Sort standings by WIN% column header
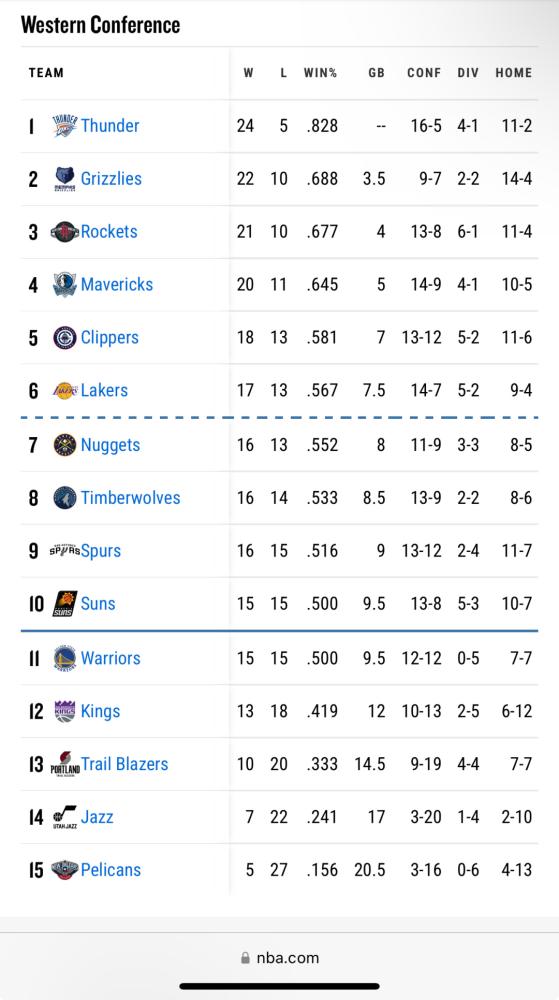 pos(320,73)
